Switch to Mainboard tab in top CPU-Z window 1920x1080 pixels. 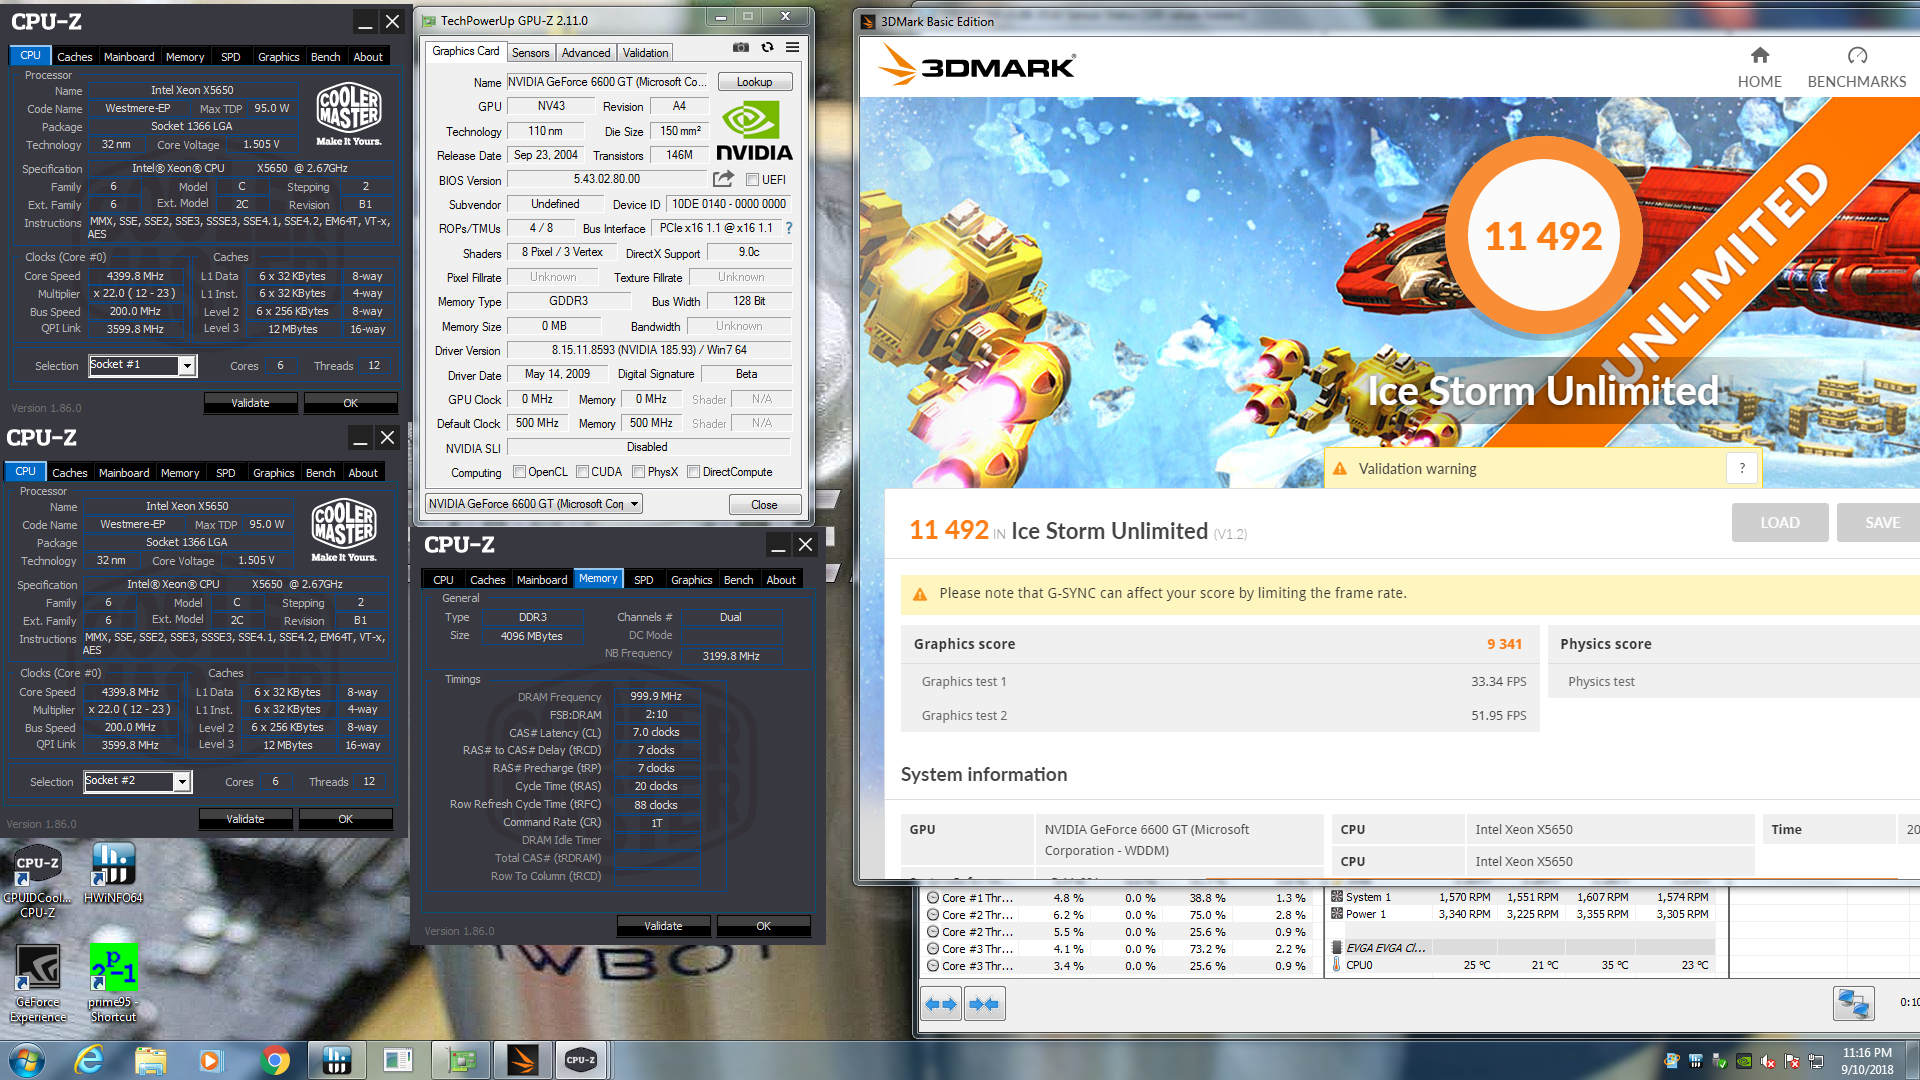(x=129, y=57)
